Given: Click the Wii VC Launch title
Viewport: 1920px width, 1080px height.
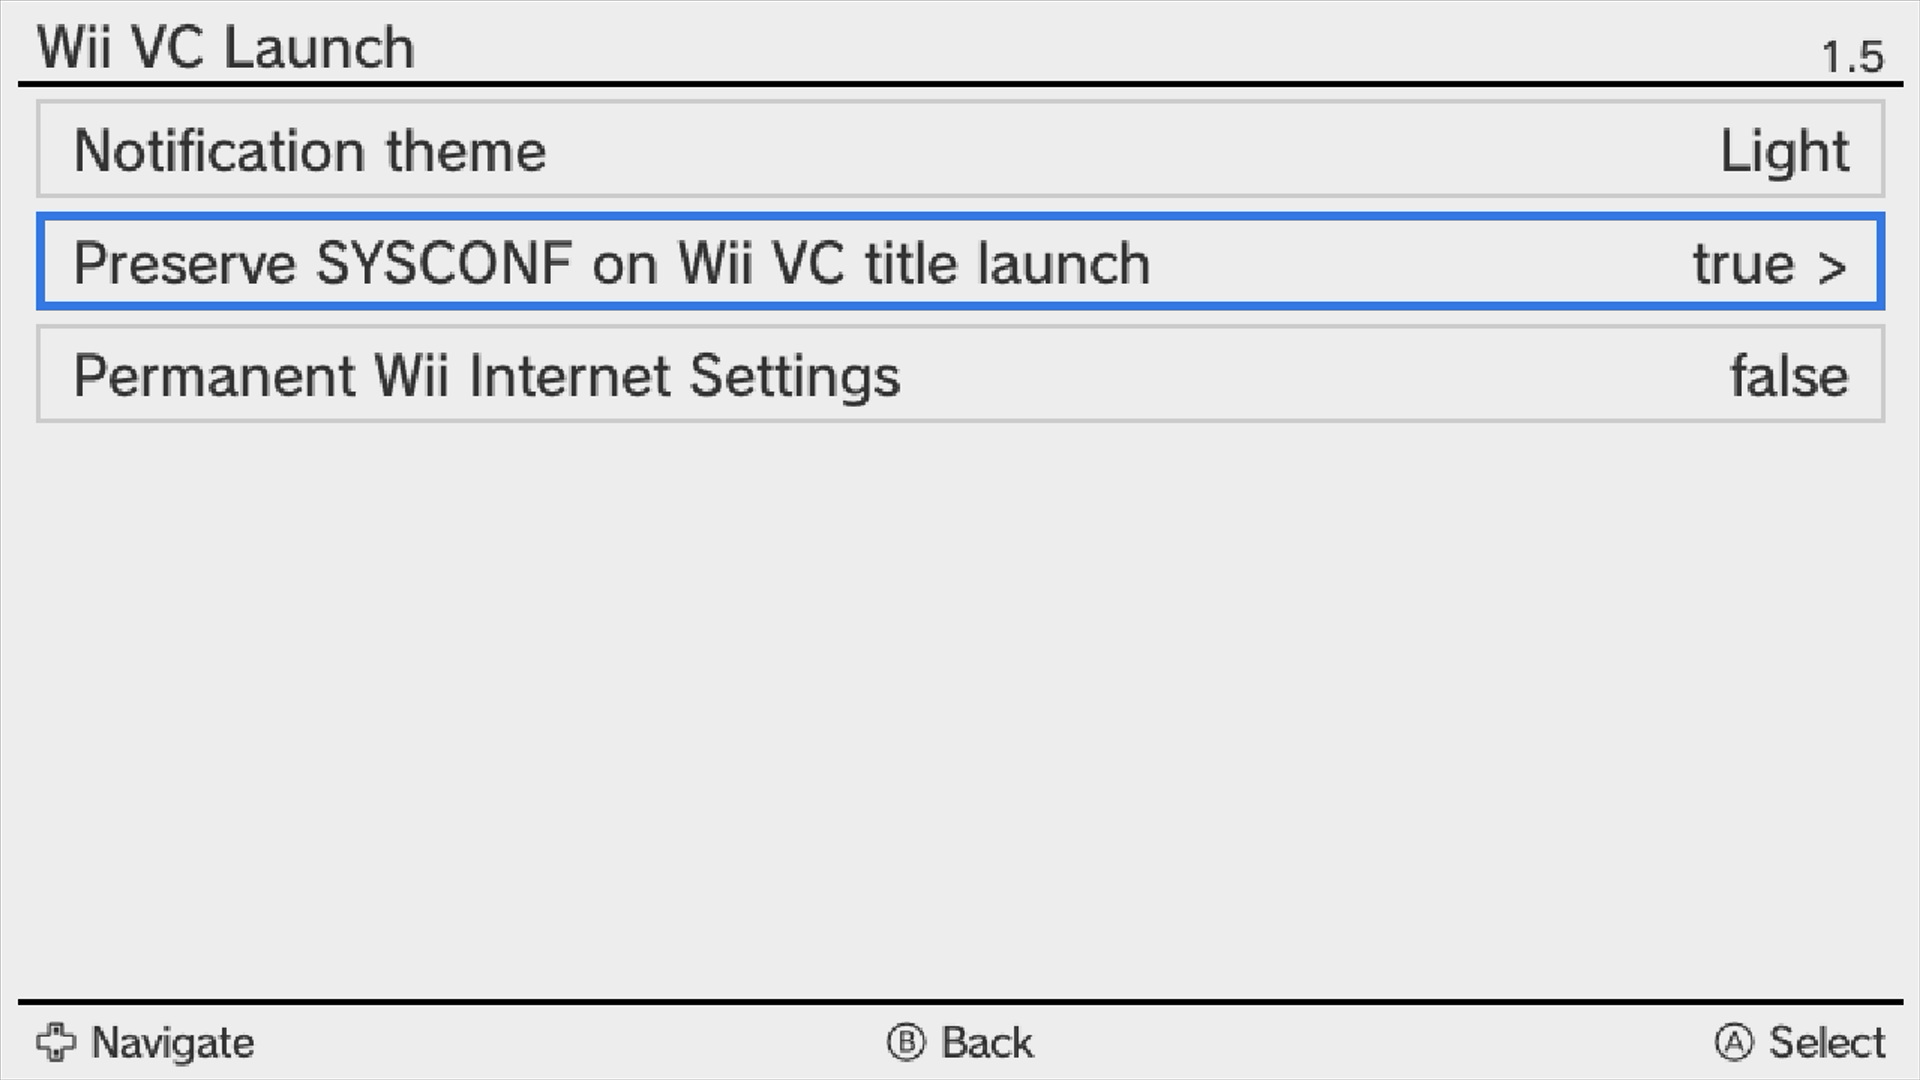Looking at the screenshot, I should (x=226, y=47).
